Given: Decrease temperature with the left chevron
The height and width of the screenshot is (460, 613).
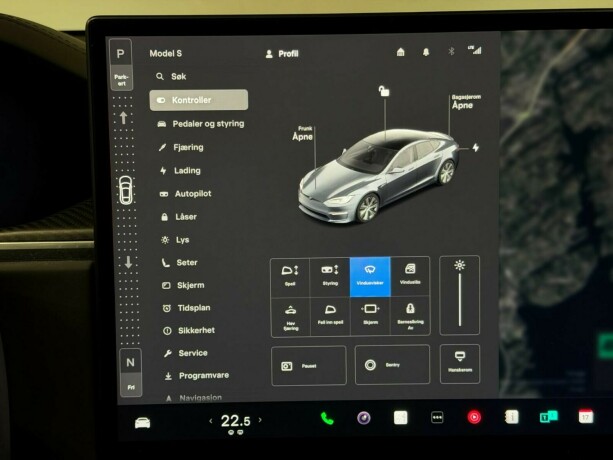Looking at the screenshot, I should 211,421.
